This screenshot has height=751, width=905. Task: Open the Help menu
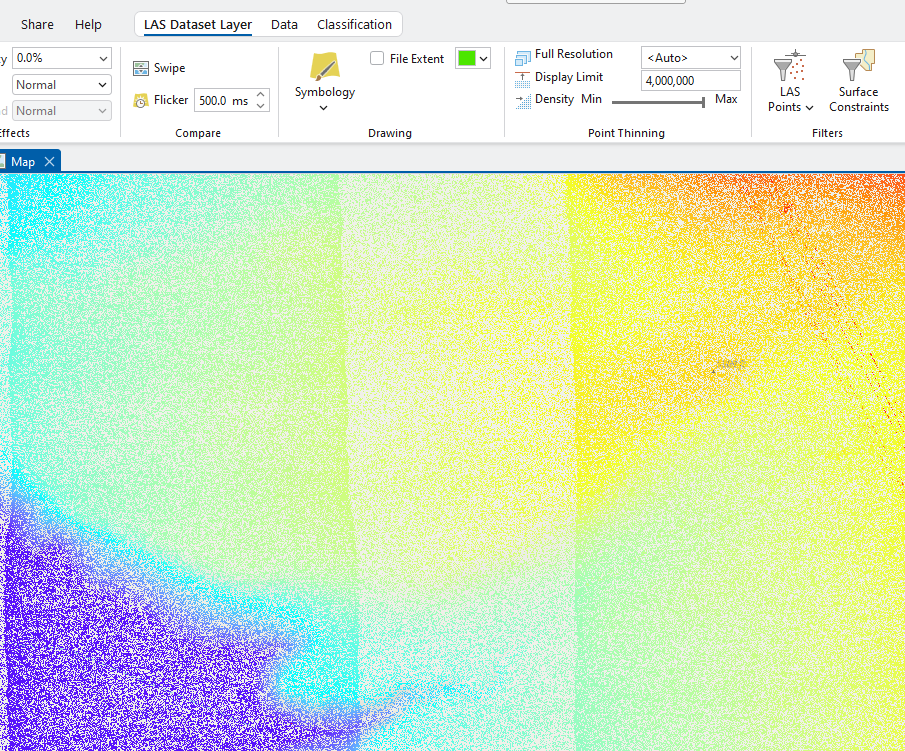tap(88, 24)
